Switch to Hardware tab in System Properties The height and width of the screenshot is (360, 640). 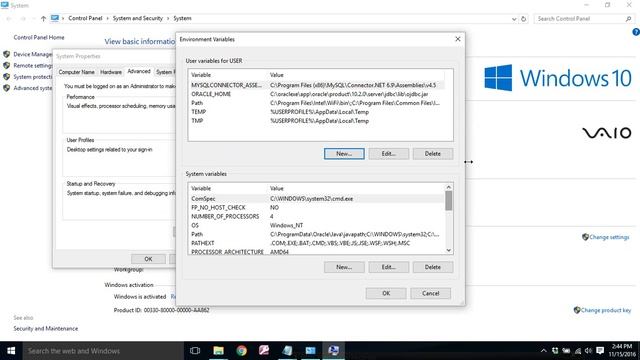(111, 72)
